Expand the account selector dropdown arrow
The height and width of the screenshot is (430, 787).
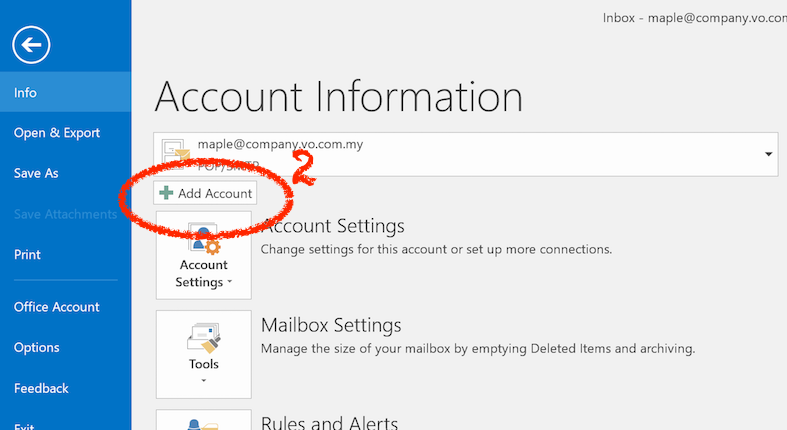tap(769, 154)
